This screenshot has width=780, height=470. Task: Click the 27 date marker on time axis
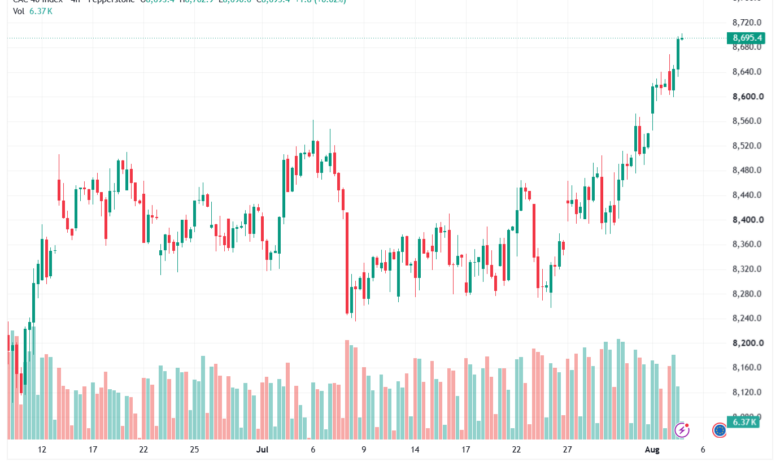click(567, 450)
